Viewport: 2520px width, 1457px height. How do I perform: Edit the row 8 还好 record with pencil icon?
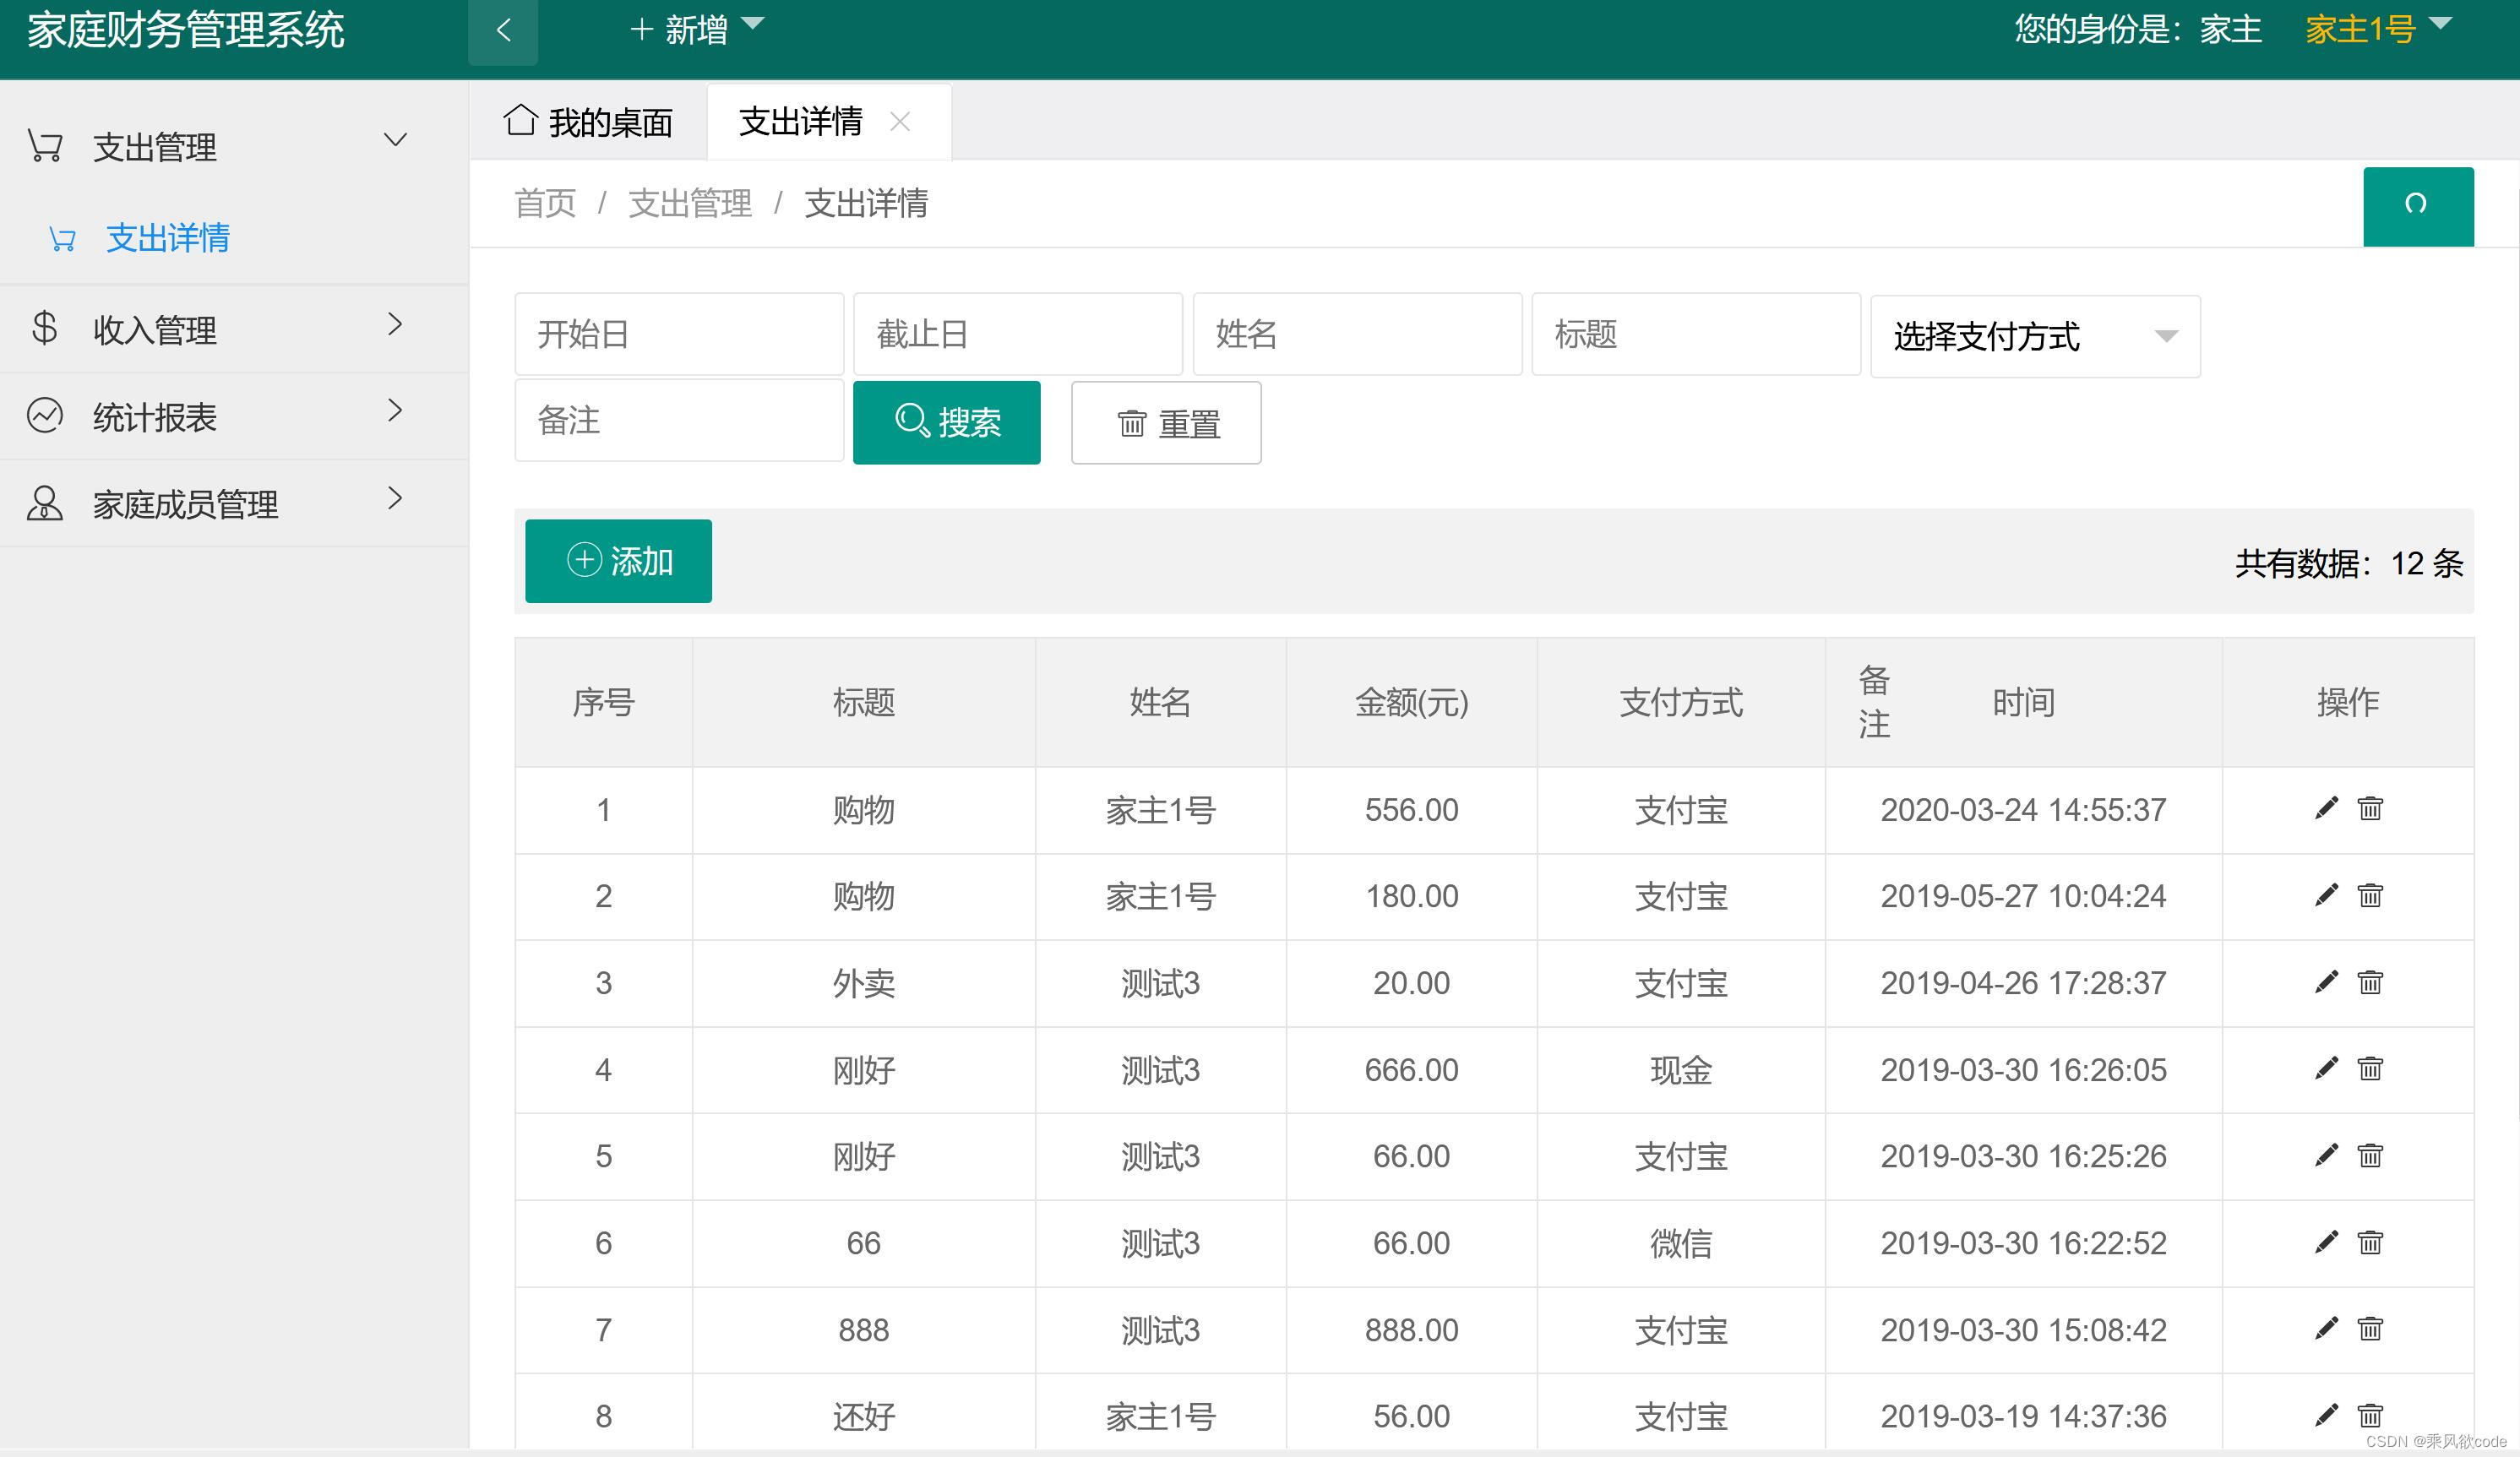[x=2326, y=1415]
